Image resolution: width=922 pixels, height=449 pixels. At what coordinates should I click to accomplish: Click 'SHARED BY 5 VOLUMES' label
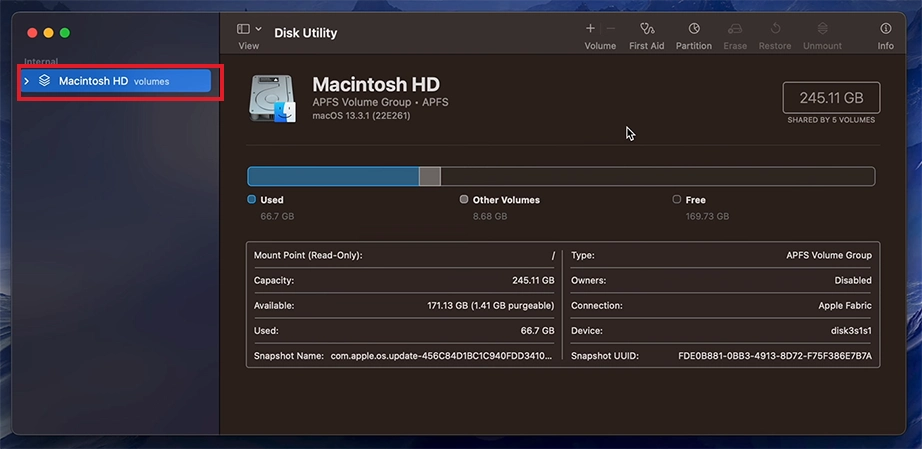pos(831,120)
